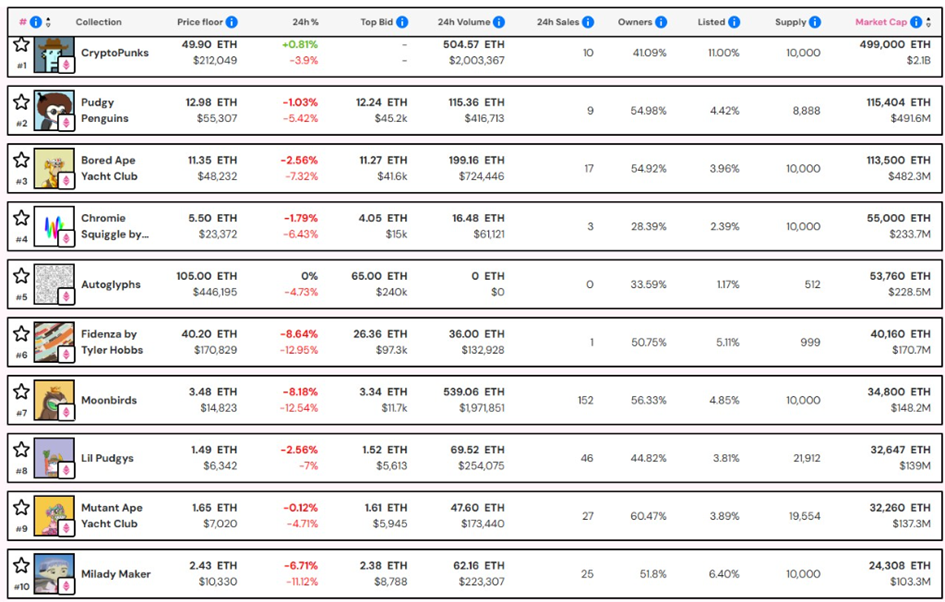The width and height of the screenshot is (945, 602).
Task: Sort by the Market Cap column header
Action: click(880, 22)
